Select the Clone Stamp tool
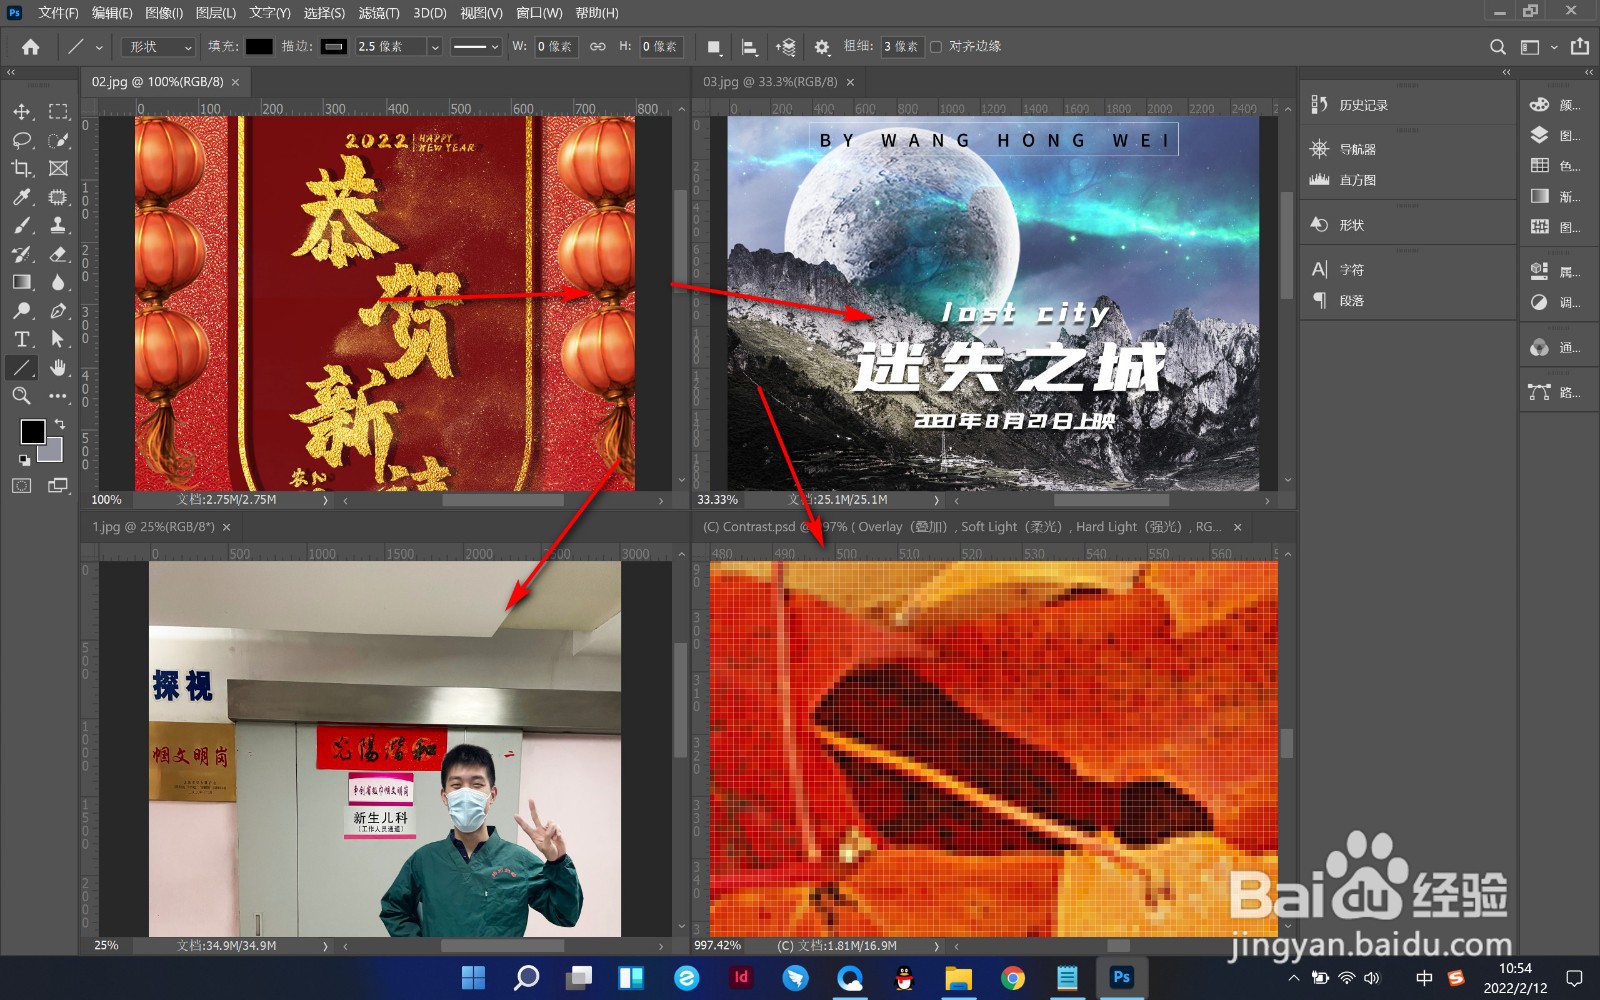Viewport: 1600px width, 1000px height. pos(59,225)
